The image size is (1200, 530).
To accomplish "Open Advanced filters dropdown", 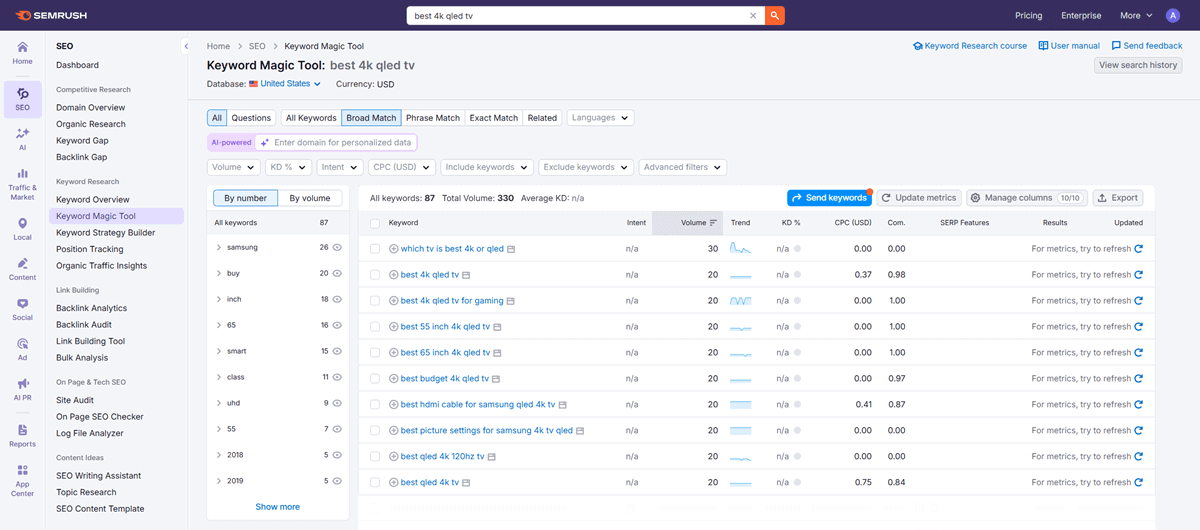I will pos(682,167).
